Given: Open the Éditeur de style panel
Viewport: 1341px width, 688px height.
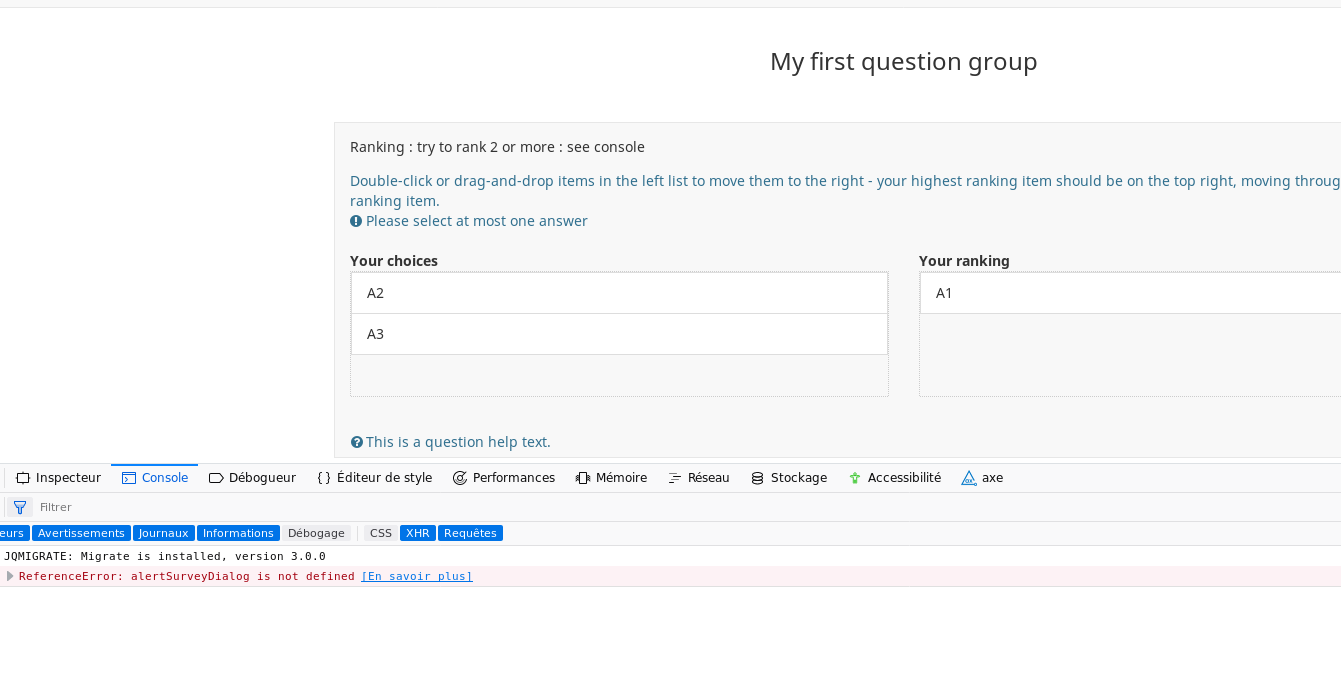Looking at the screenshot, I should tap(374, 478).
